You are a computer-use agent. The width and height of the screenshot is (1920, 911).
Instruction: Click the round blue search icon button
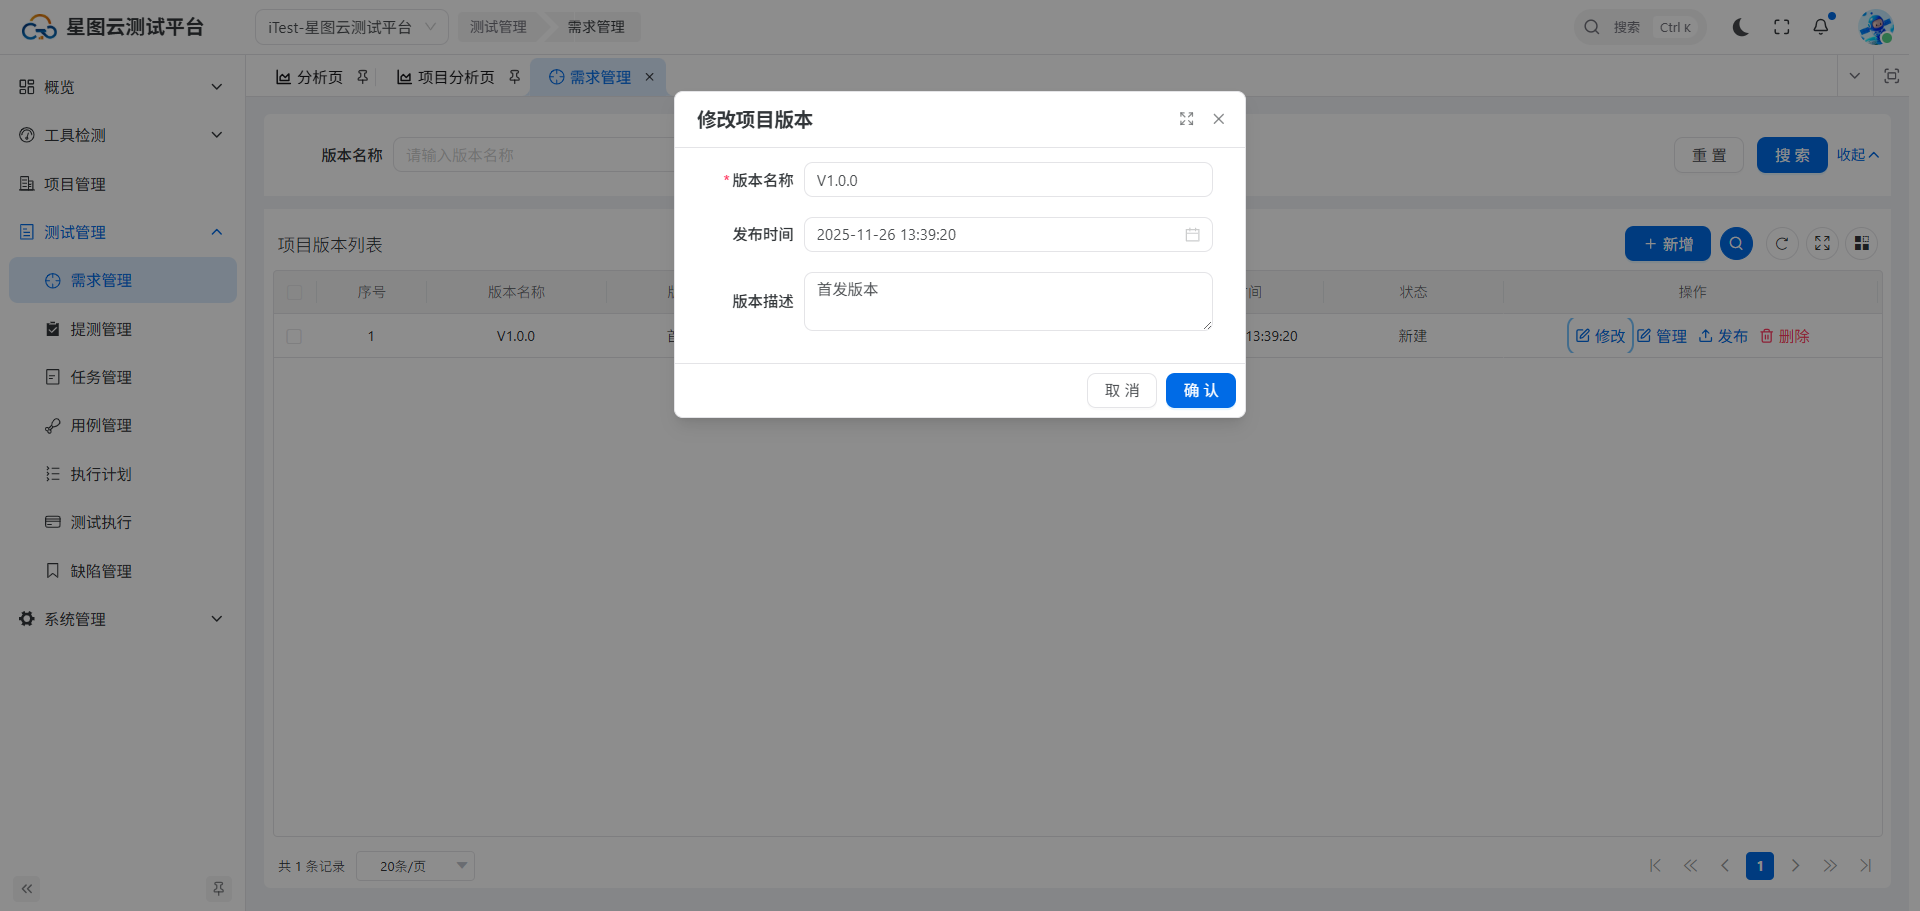1736,244
